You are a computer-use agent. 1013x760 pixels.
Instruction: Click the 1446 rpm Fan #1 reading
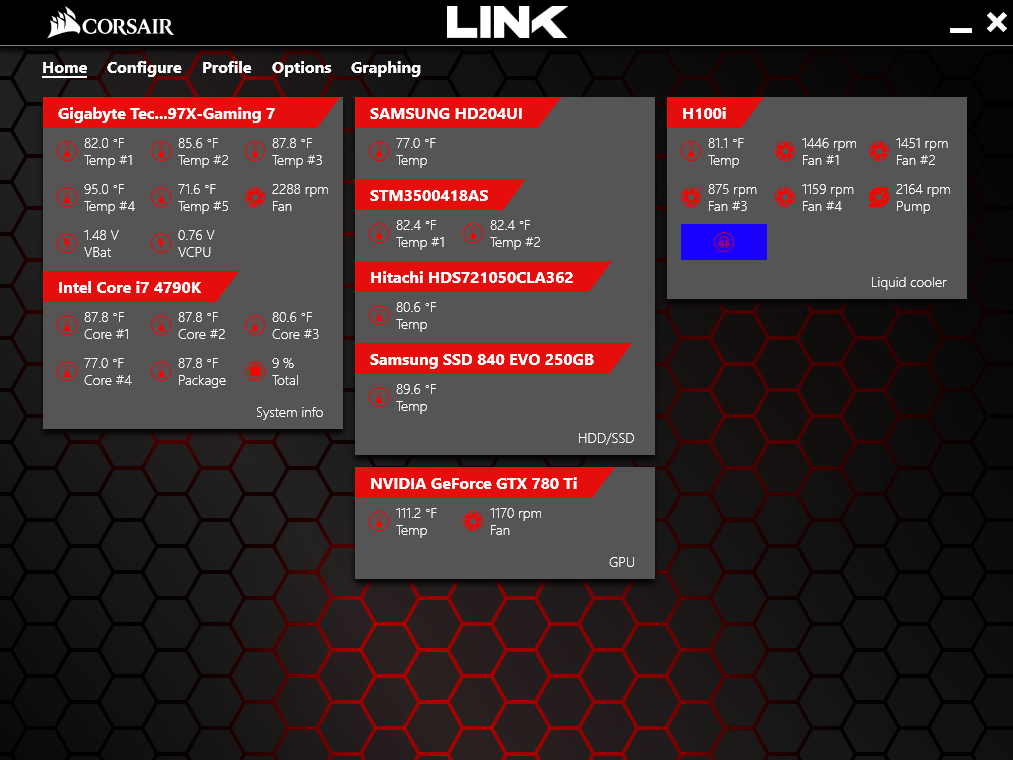click(x=829, y=143)
